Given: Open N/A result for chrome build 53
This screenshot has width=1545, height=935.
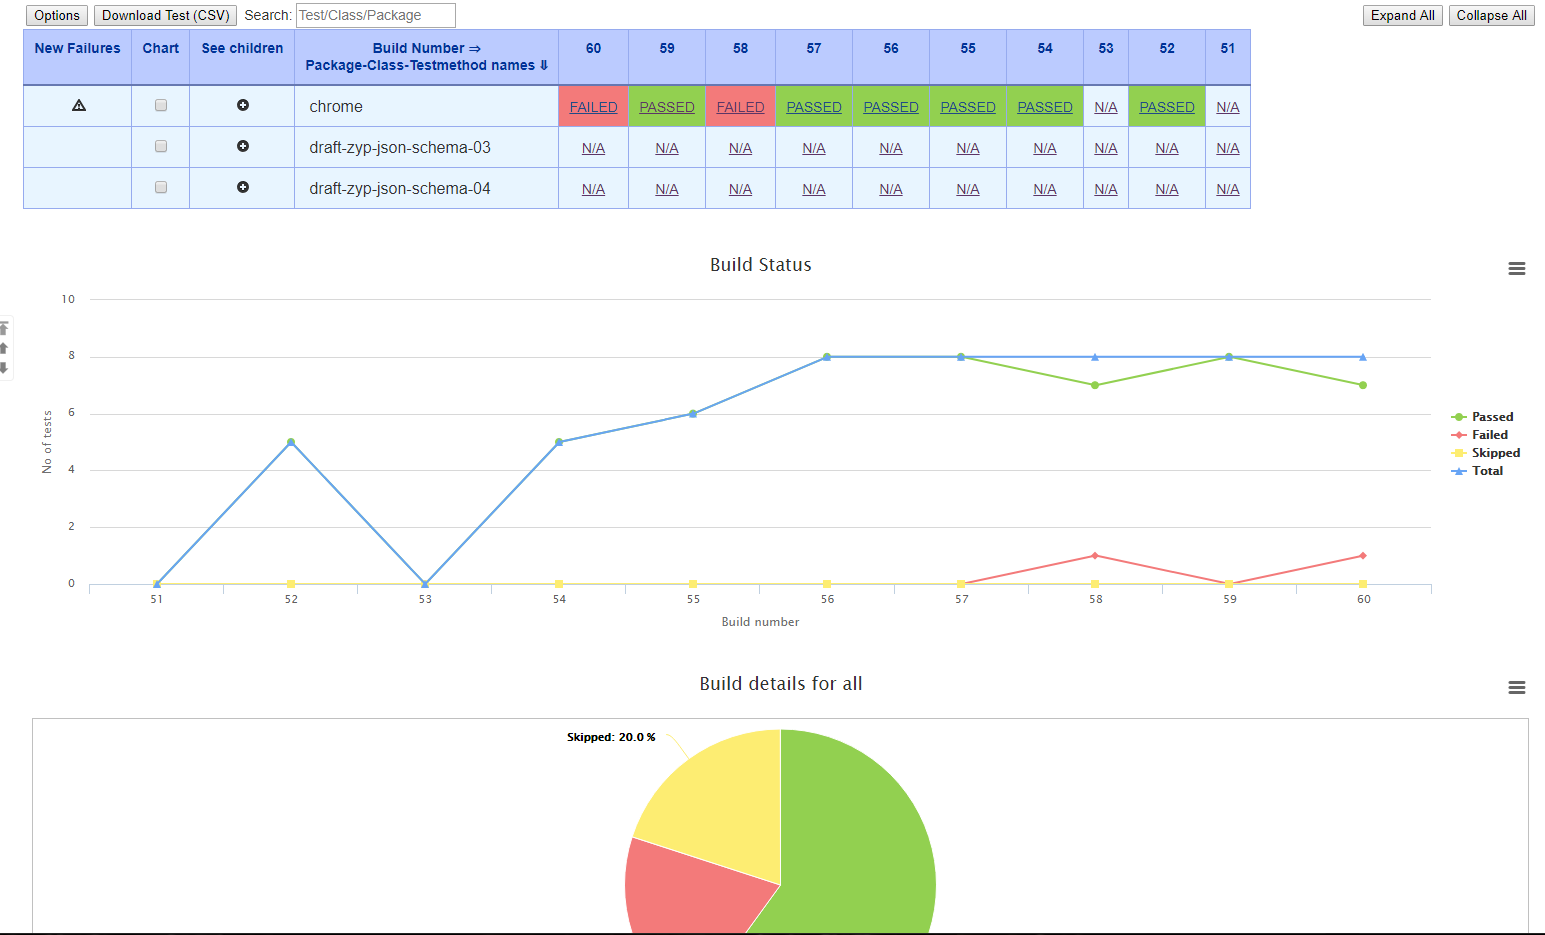Looking at the screenshot, I should click(1106, 107).
